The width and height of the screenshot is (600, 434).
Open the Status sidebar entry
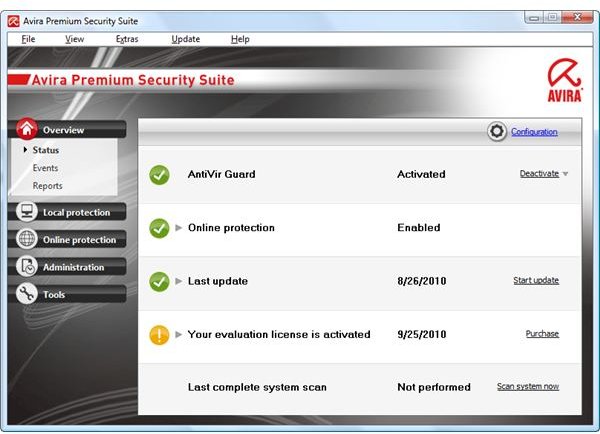[46, 150]
